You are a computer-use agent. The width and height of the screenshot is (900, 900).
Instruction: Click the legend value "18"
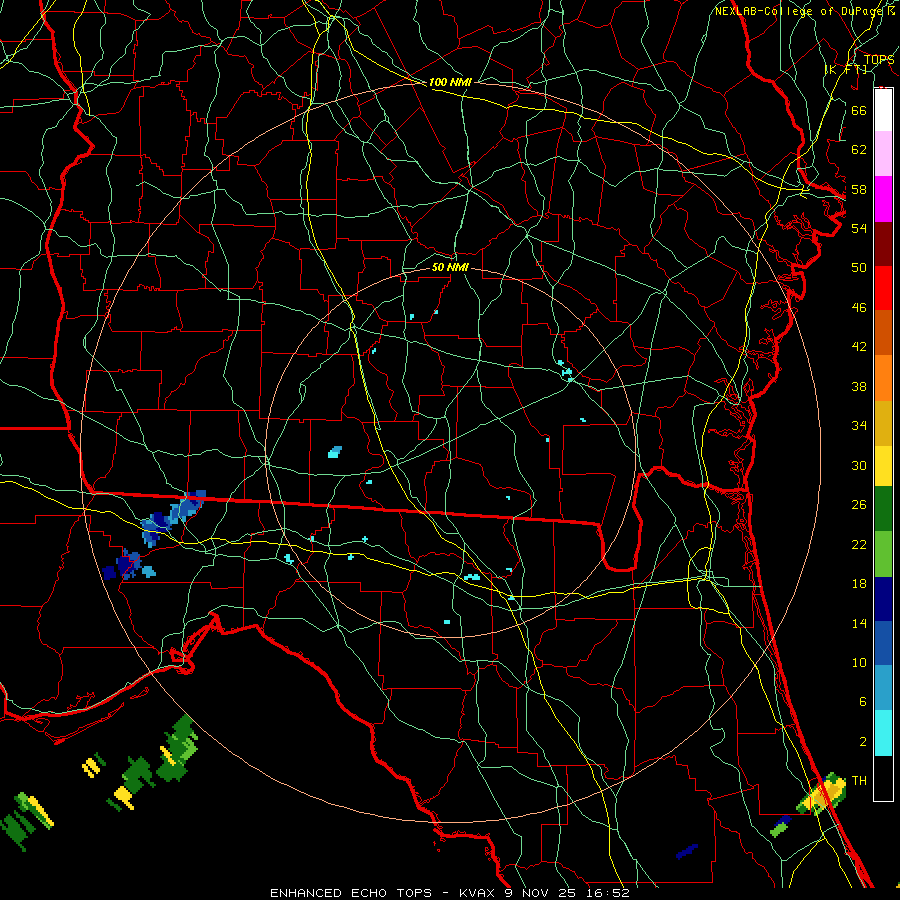point(859,584)
